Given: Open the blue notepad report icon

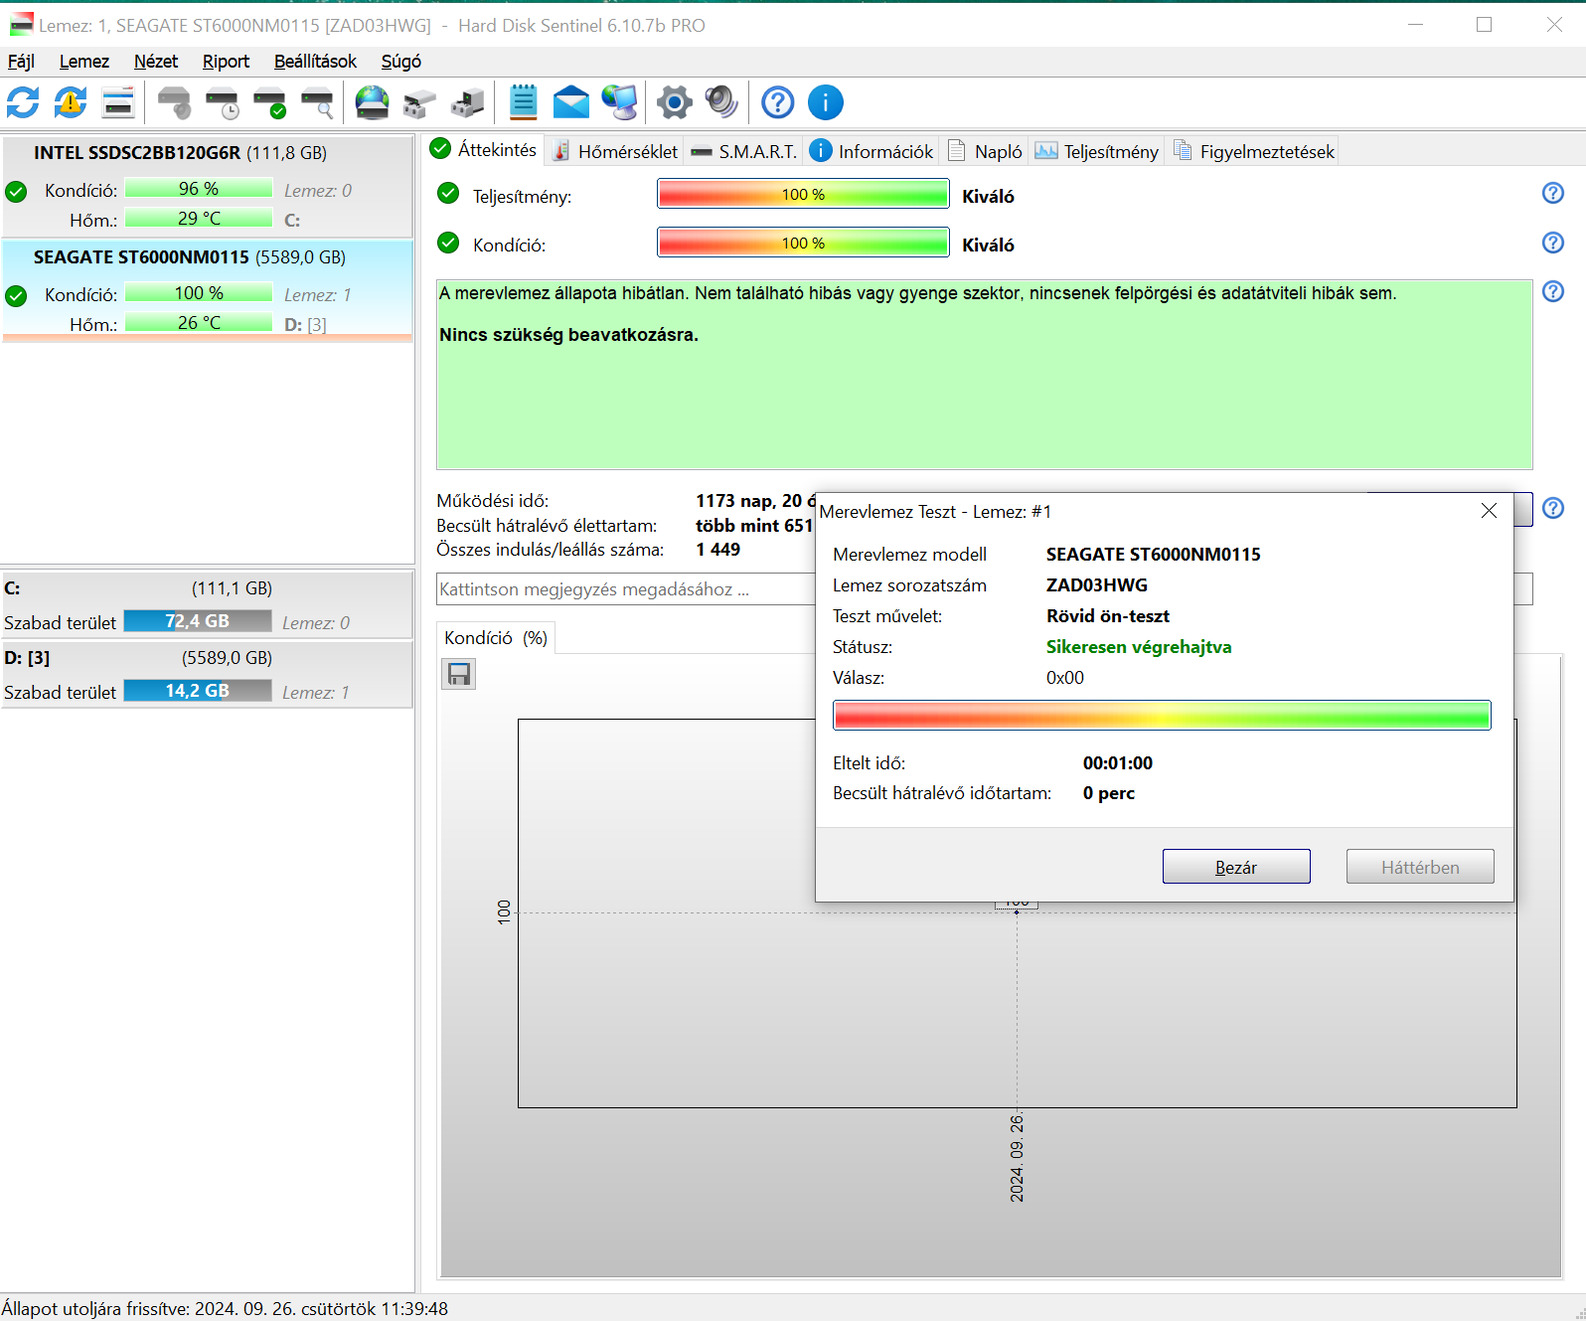Looking at the screenshot, I should [523, 102].
